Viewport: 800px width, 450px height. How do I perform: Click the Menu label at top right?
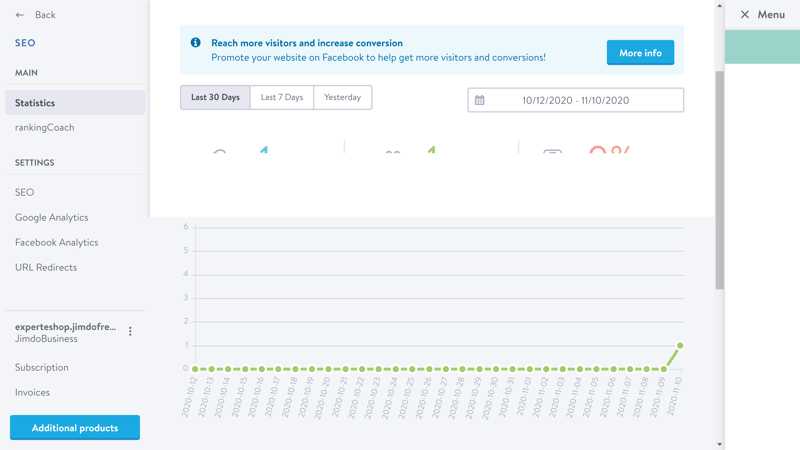[x=771, y=14]
